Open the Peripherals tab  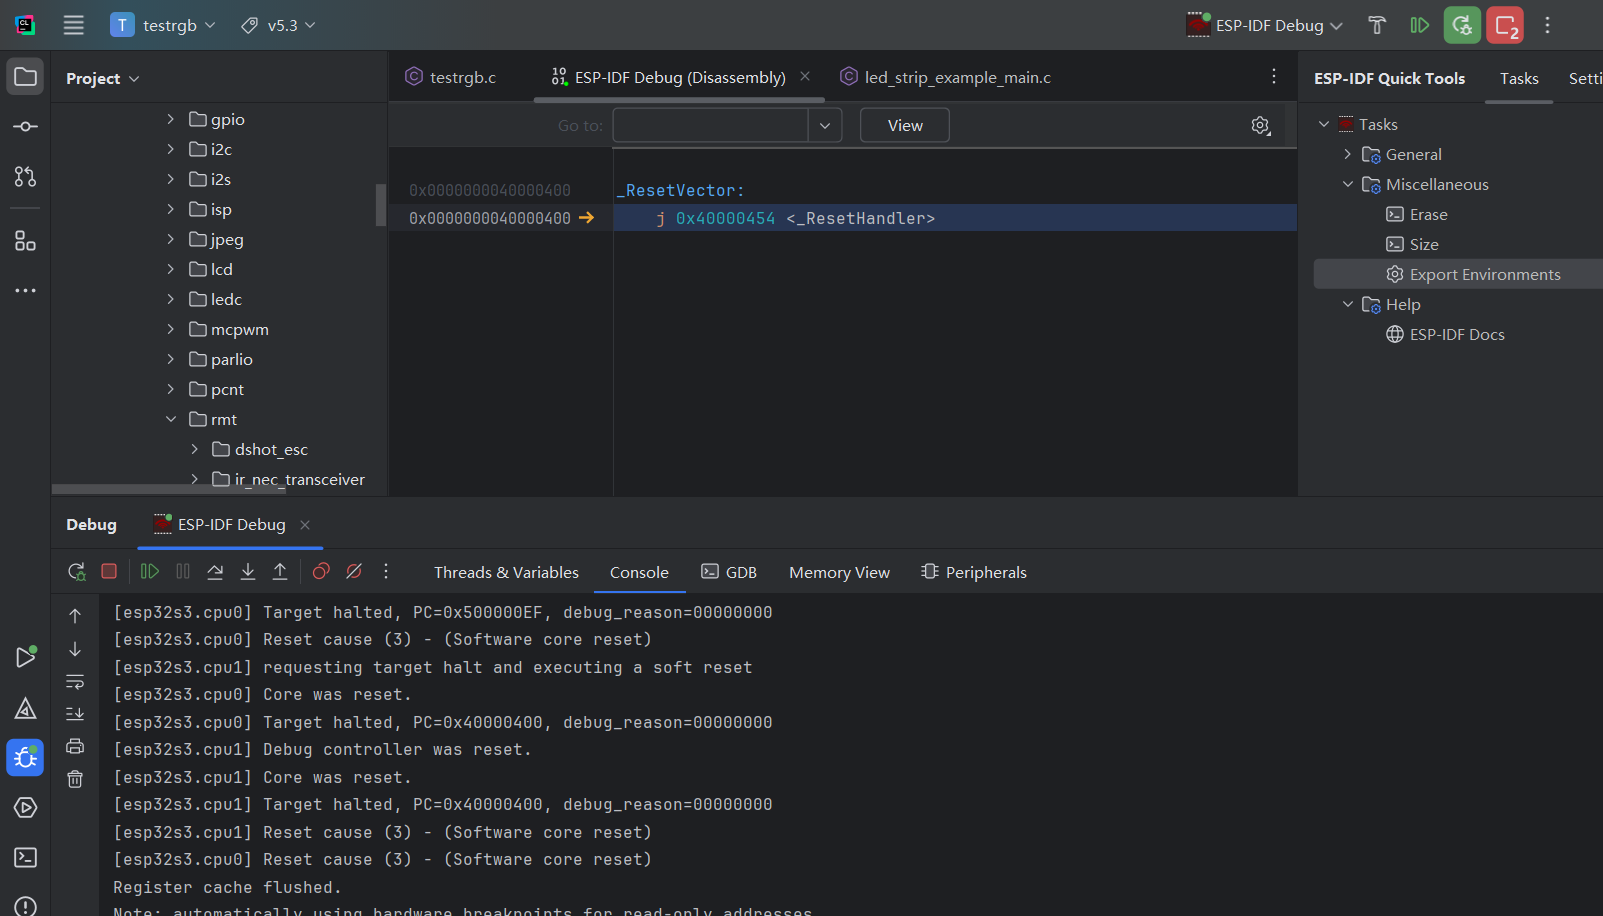point(974,572)
